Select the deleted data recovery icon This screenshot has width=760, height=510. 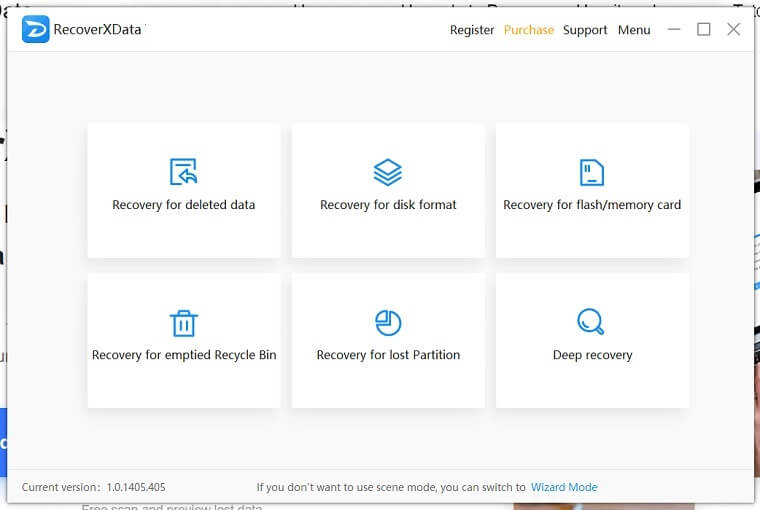point(183,172)
